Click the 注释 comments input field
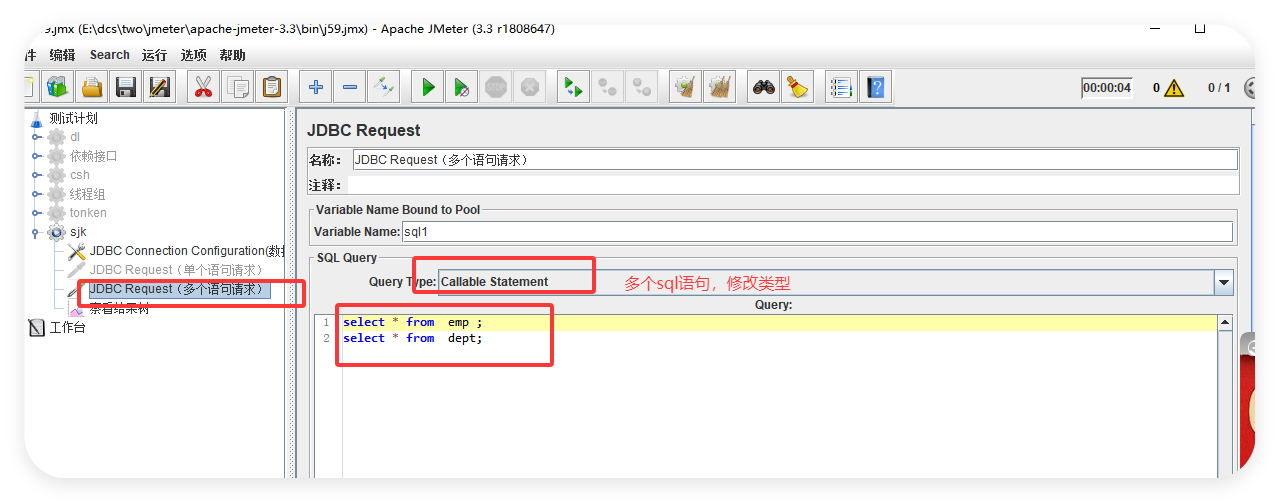The height and width of the screenshot is (502, 1279). (x=792, y=185)
